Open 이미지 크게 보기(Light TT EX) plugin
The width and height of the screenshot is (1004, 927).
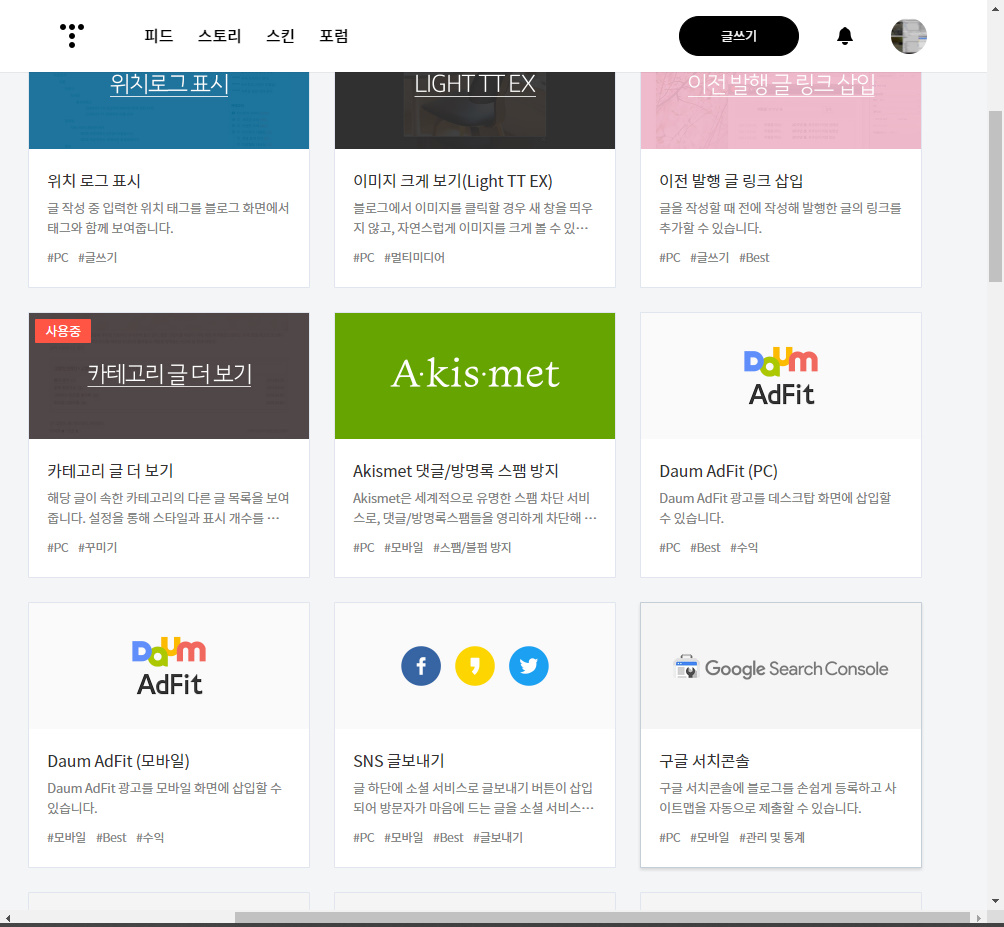pos(453,181)
